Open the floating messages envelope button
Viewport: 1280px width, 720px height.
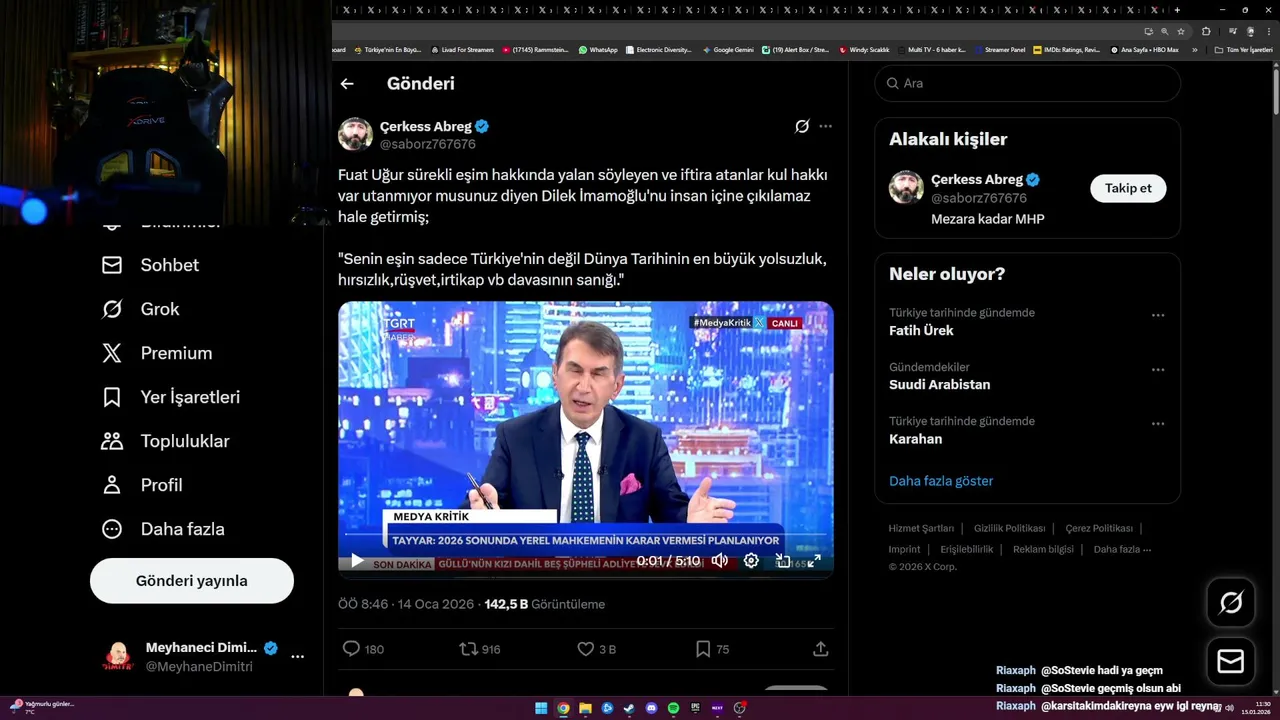(x=1231, y=661)
